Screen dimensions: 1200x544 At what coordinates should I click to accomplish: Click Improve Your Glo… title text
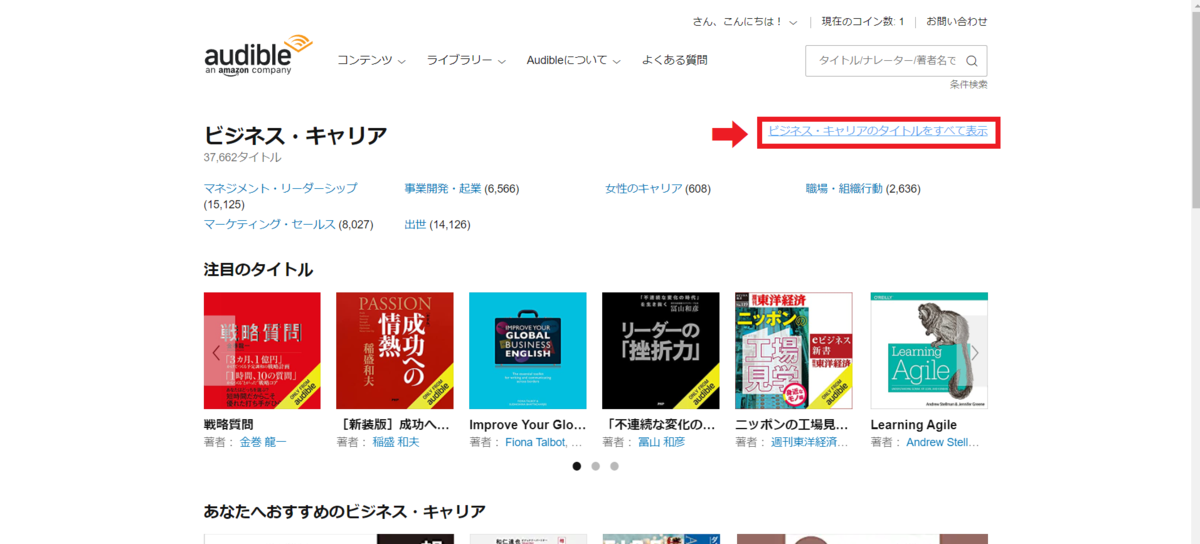526,424
